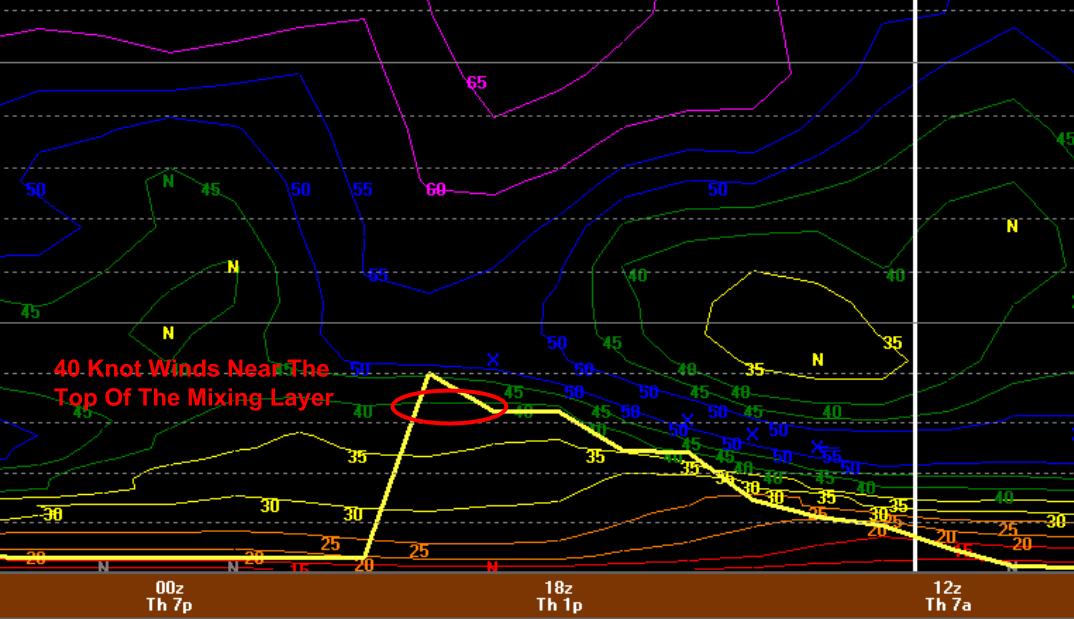Click the white vertical time cursor line
This screenshot has height=619, width=1074.
[915, 250]
